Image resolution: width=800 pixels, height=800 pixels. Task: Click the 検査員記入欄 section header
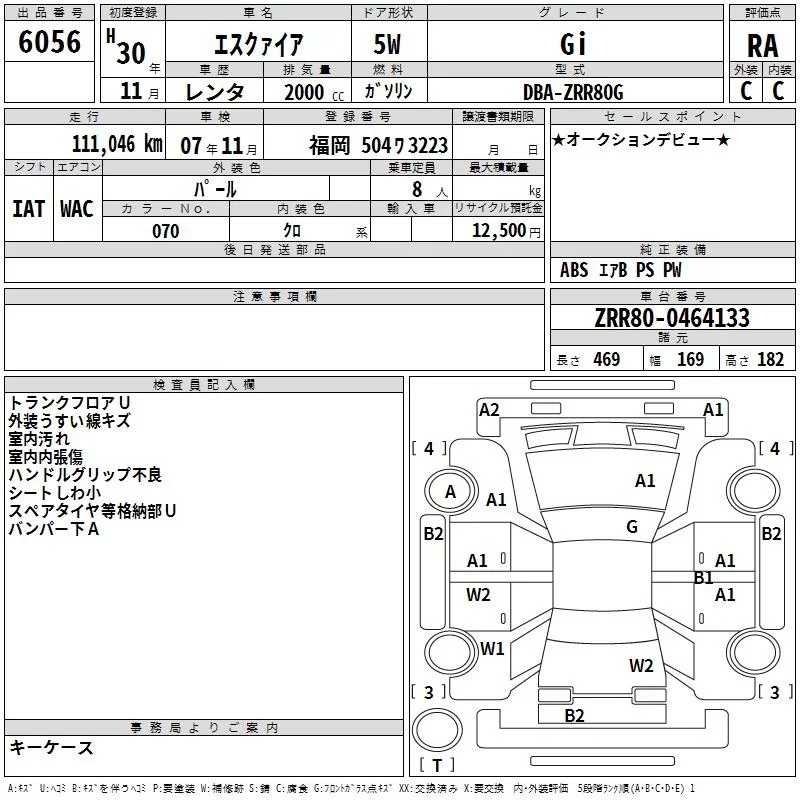click(x=204, y=385)
